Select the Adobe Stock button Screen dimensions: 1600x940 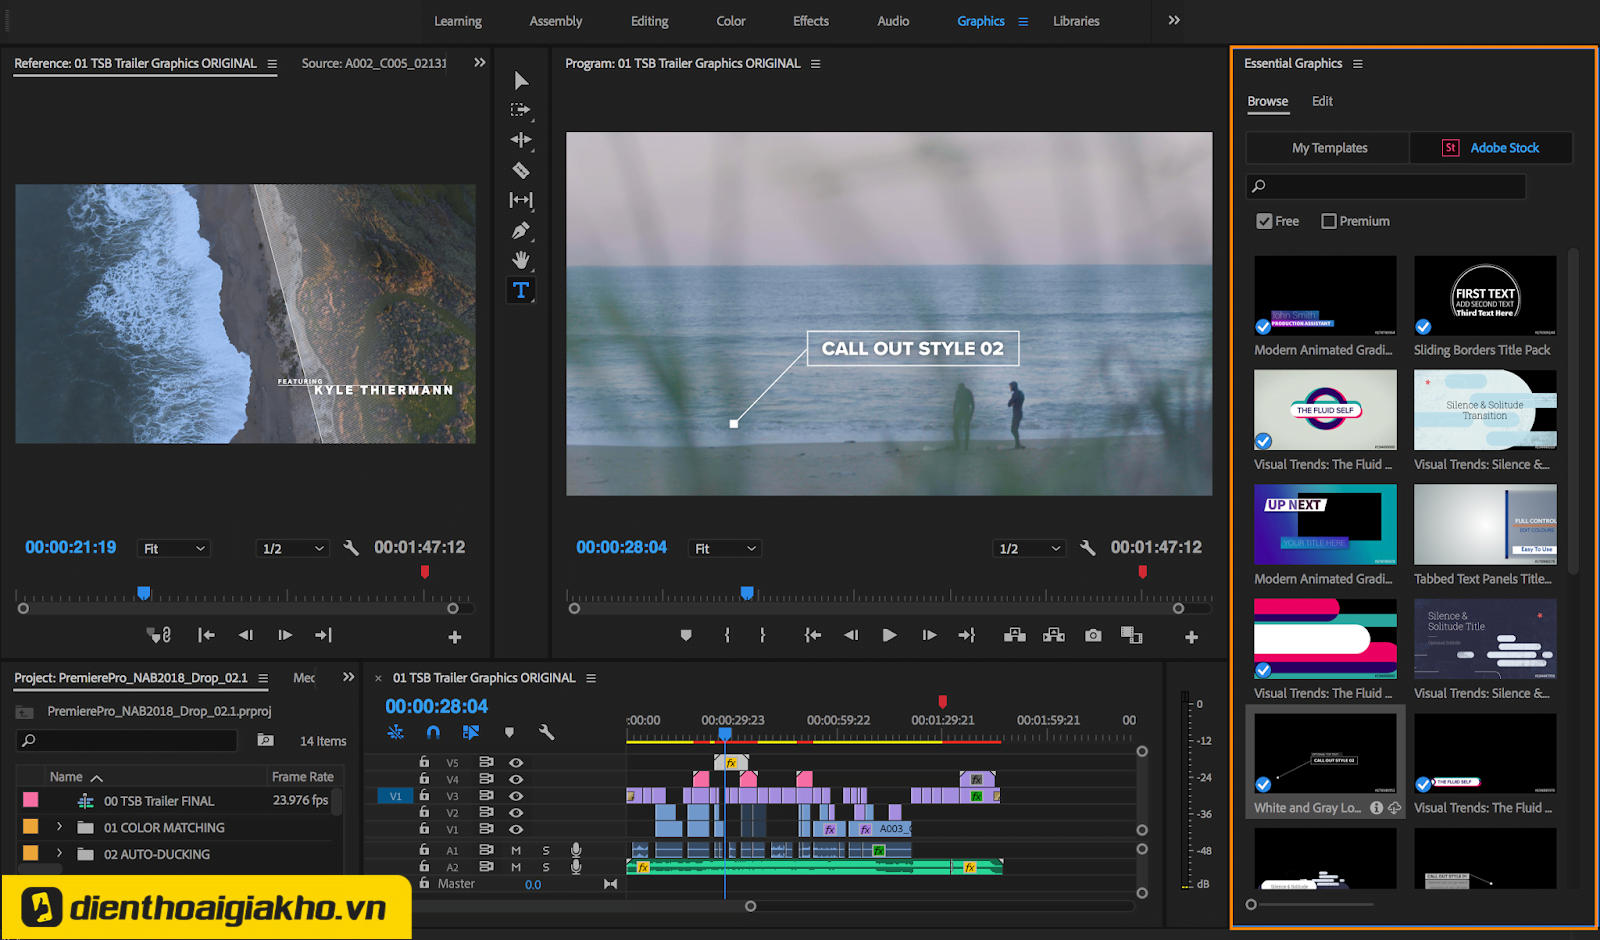coord(1491,148)
